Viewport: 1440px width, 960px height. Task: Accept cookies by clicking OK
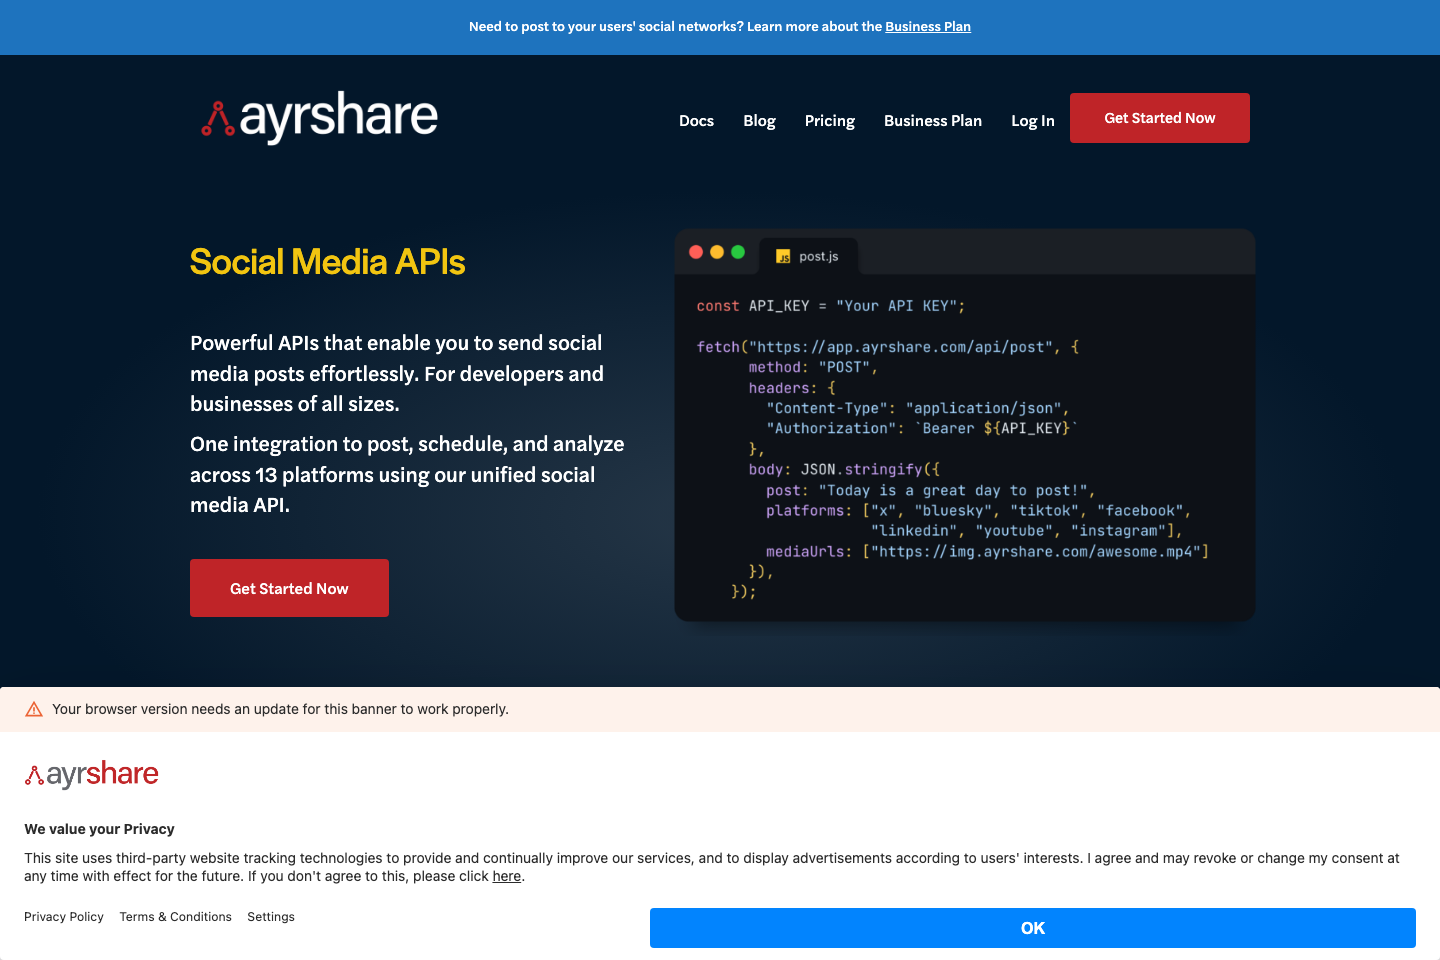tap(1032, 927)
